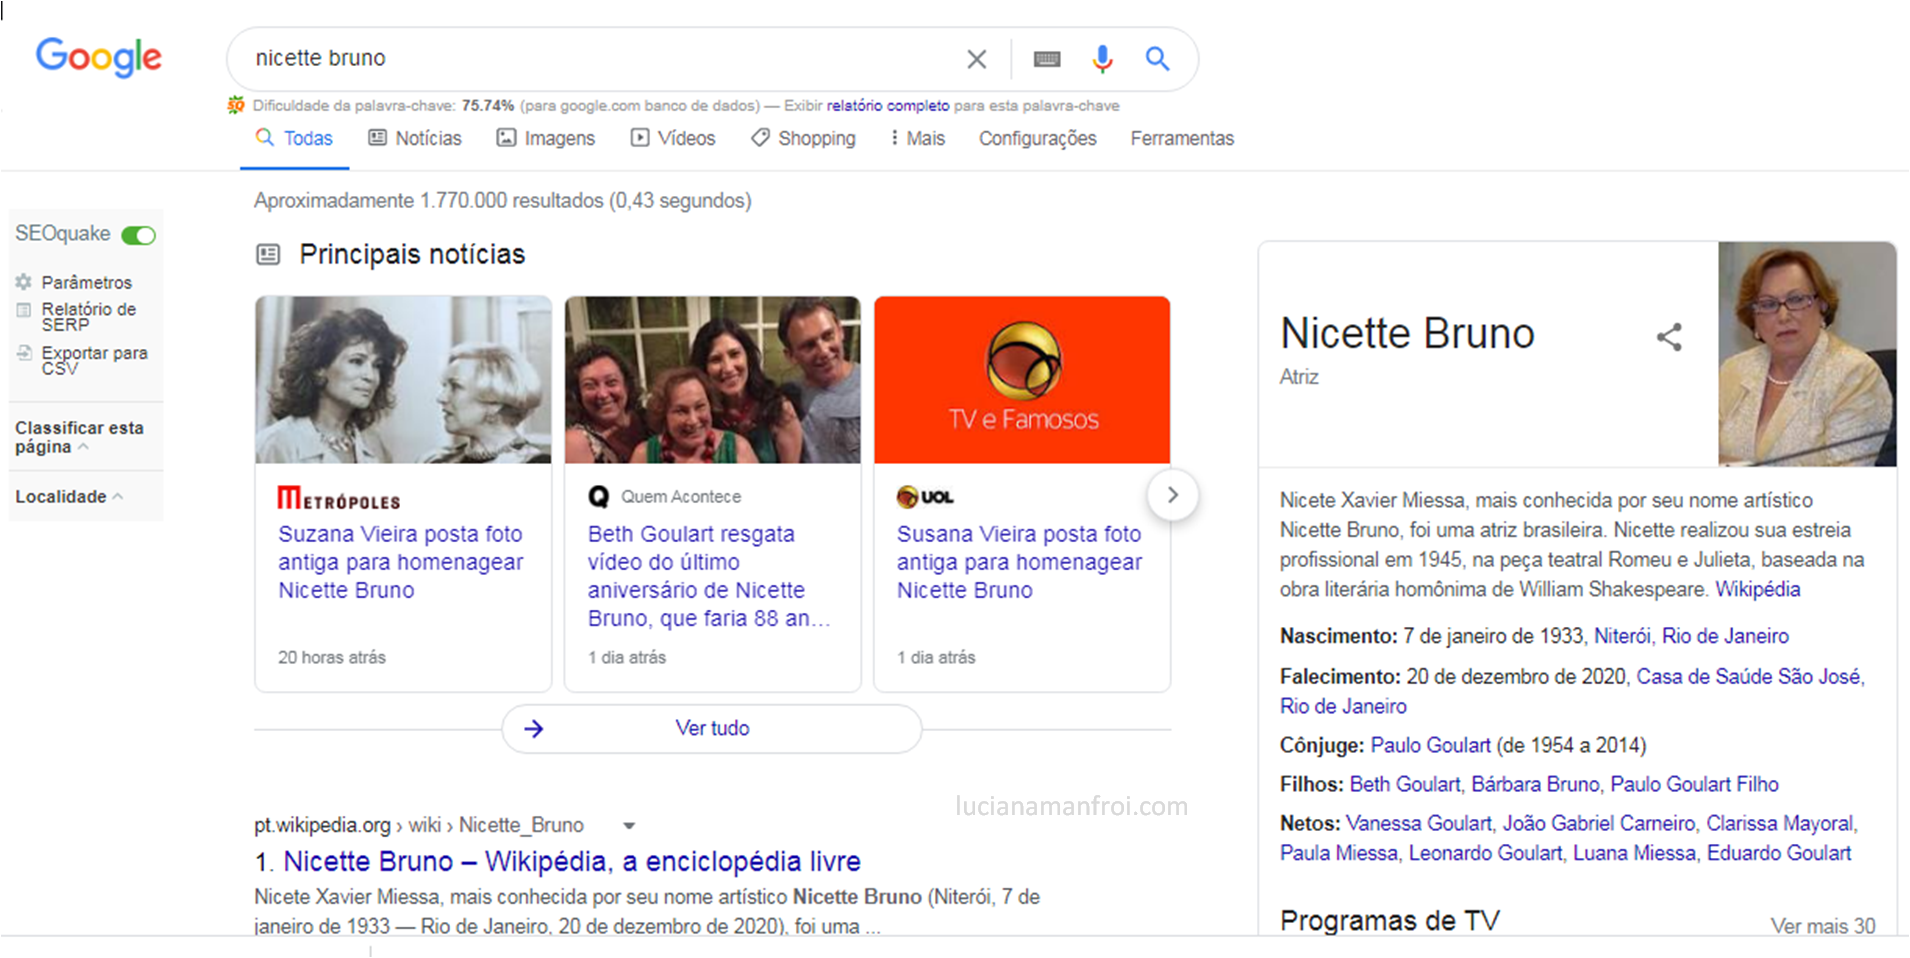Open the on-screen keyboard icon
Image resolution: width=1910 pixels, height=958 pixels.
[x=1046, y=59]
